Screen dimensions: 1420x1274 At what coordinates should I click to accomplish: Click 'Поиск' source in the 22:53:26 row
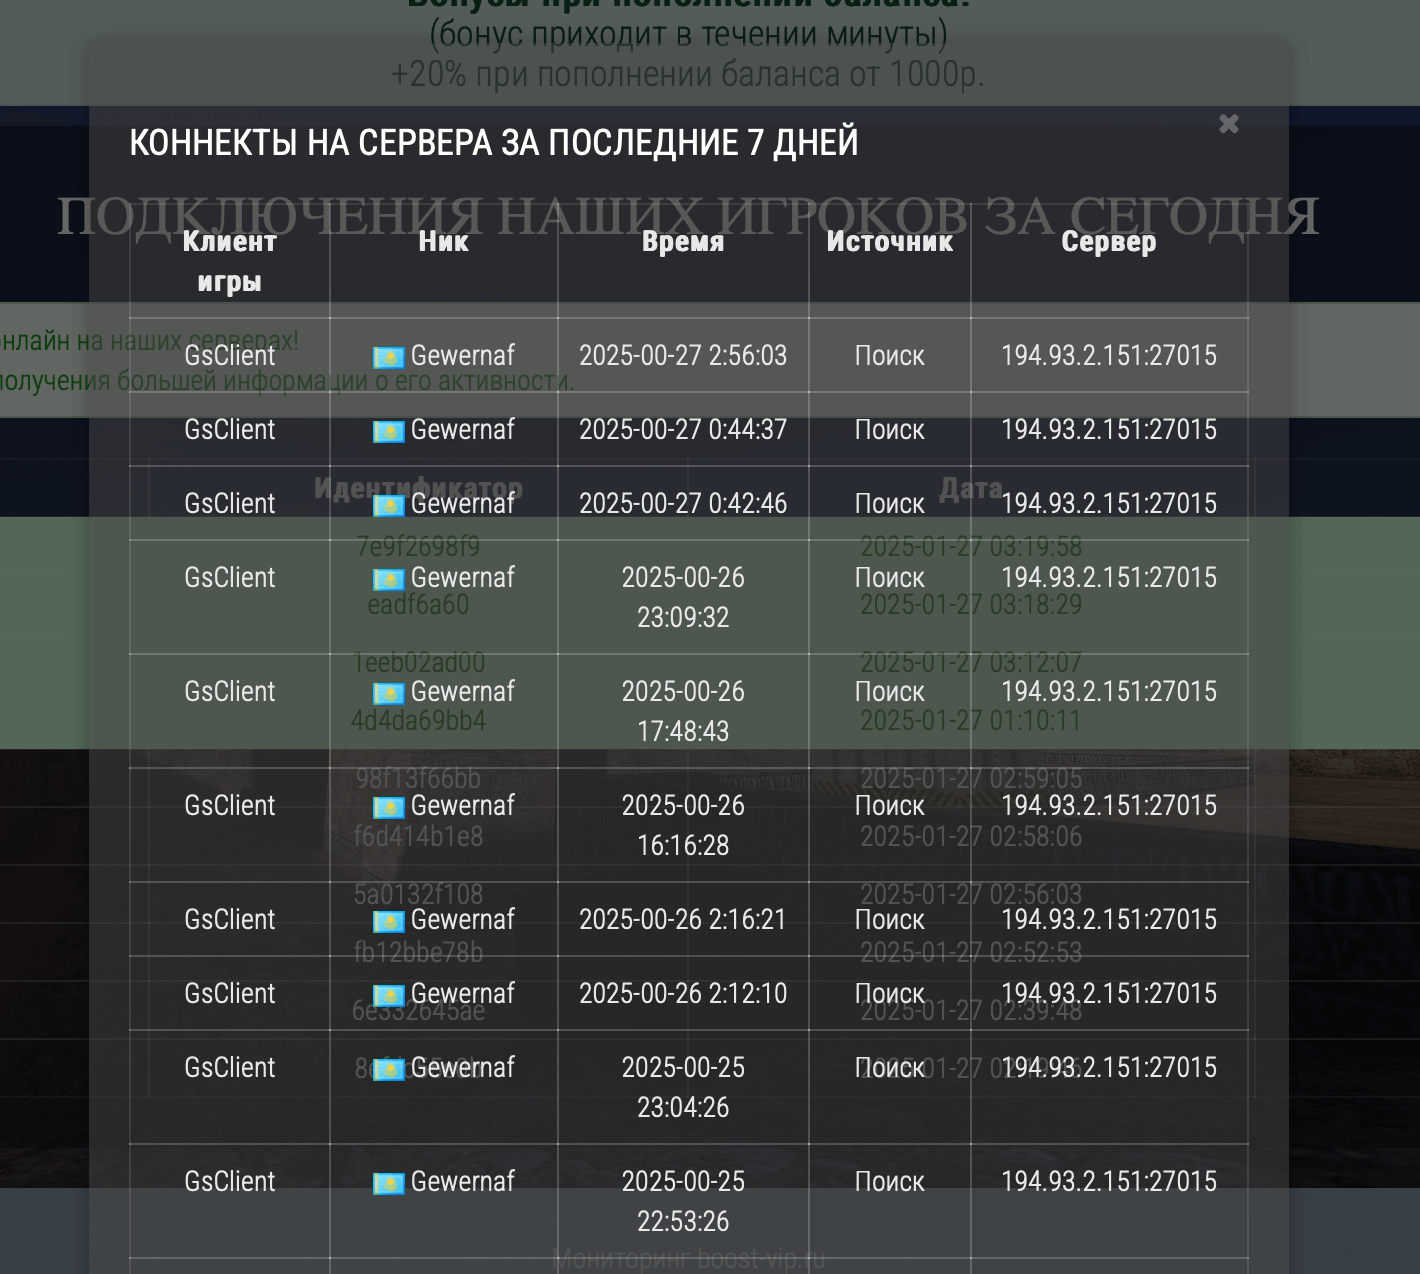point(890,1181)
